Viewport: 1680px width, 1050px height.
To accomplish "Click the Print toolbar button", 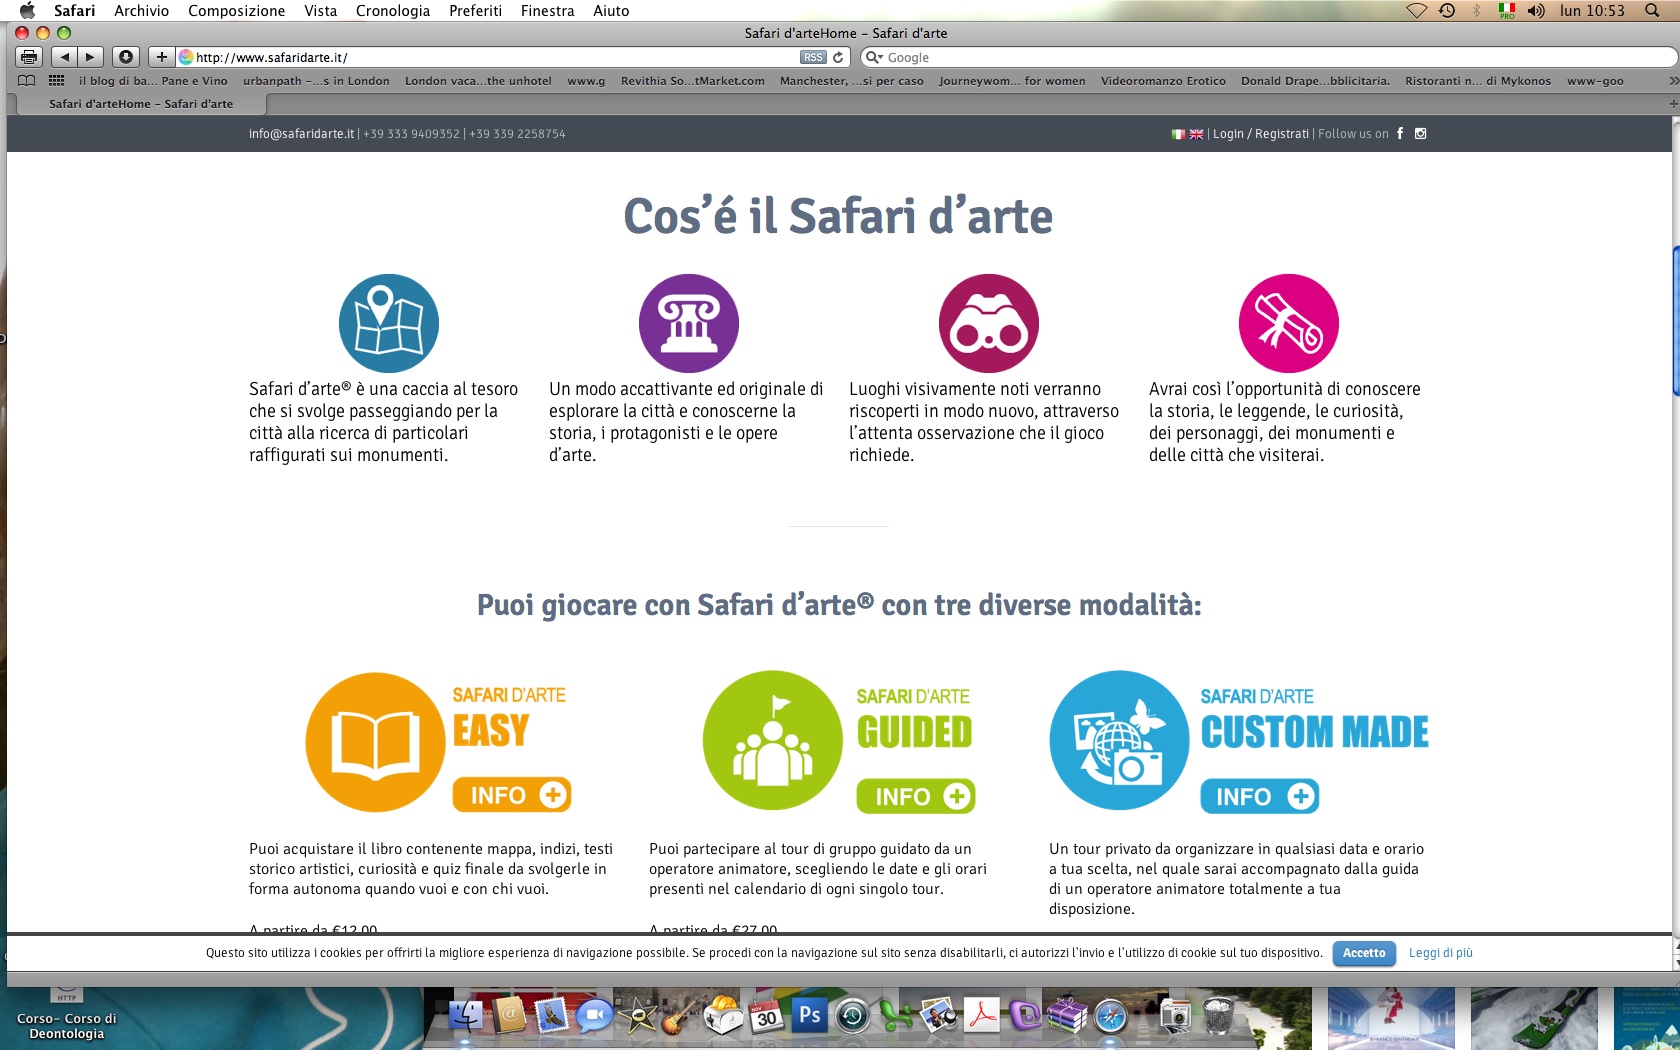I will [29, 57].
